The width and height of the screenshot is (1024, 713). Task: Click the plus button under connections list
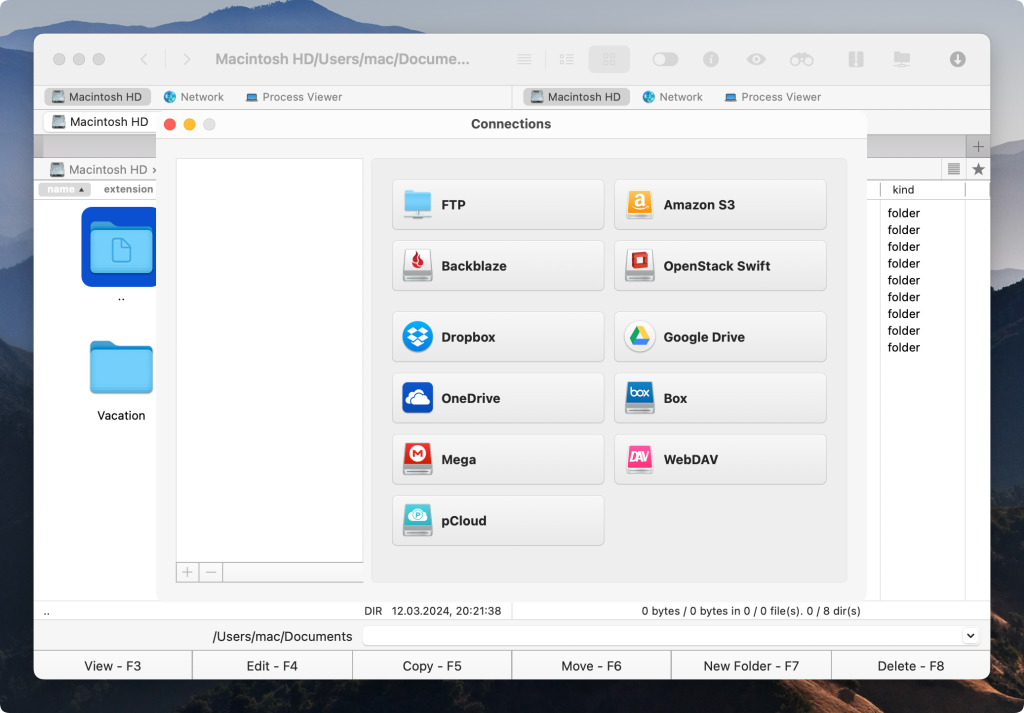coord(187,573)
